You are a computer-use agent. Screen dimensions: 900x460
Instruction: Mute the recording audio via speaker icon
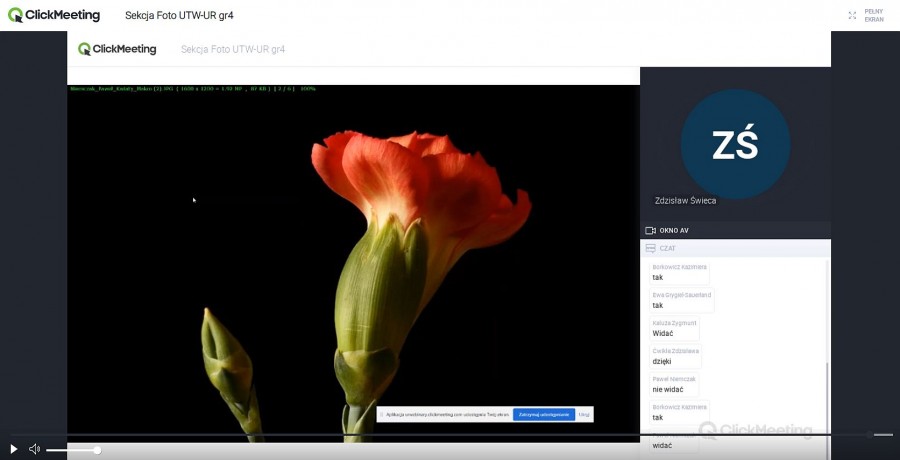tap(35, 449)
